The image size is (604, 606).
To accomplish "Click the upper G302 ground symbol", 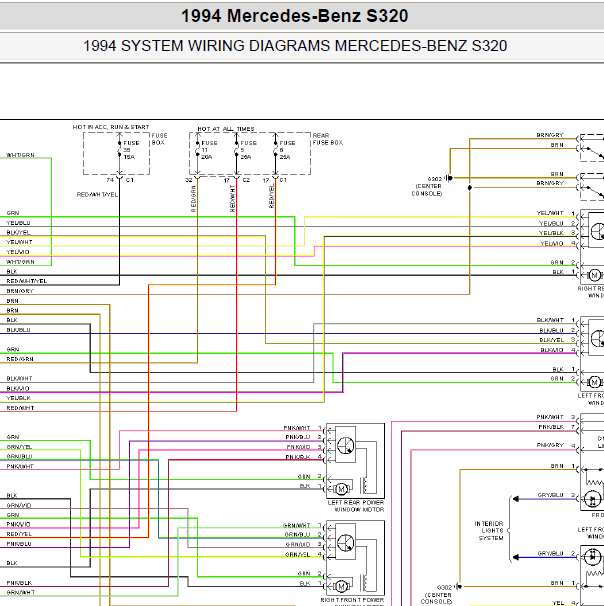I will (x=449, y=178).
